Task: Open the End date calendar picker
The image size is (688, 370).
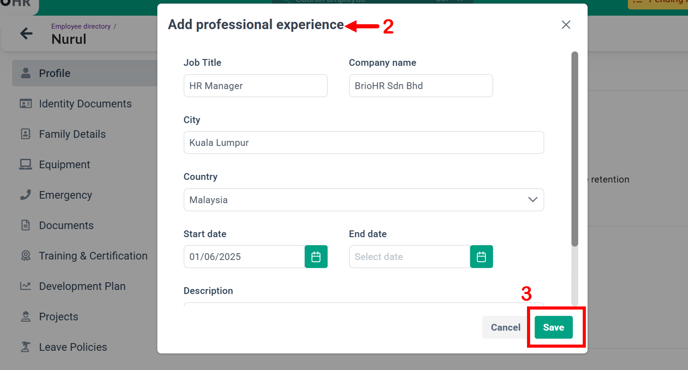Action: [481, 257]
